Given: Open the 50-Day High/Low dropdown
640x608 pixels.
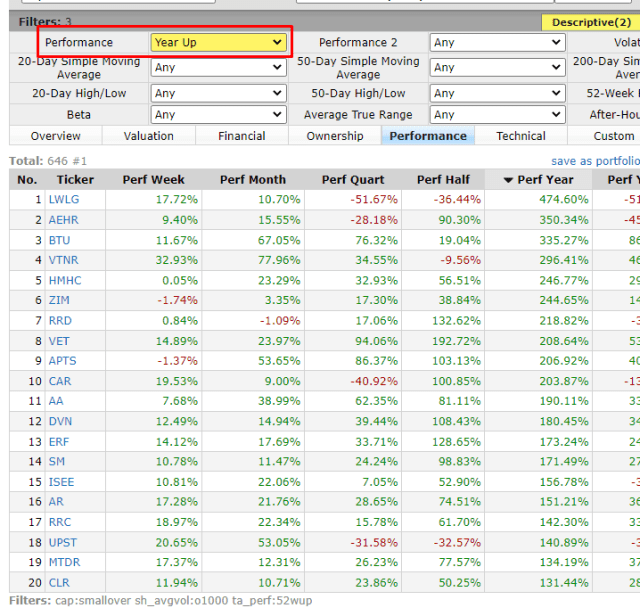Looking at the screenshot, I should tap(497, 93).
